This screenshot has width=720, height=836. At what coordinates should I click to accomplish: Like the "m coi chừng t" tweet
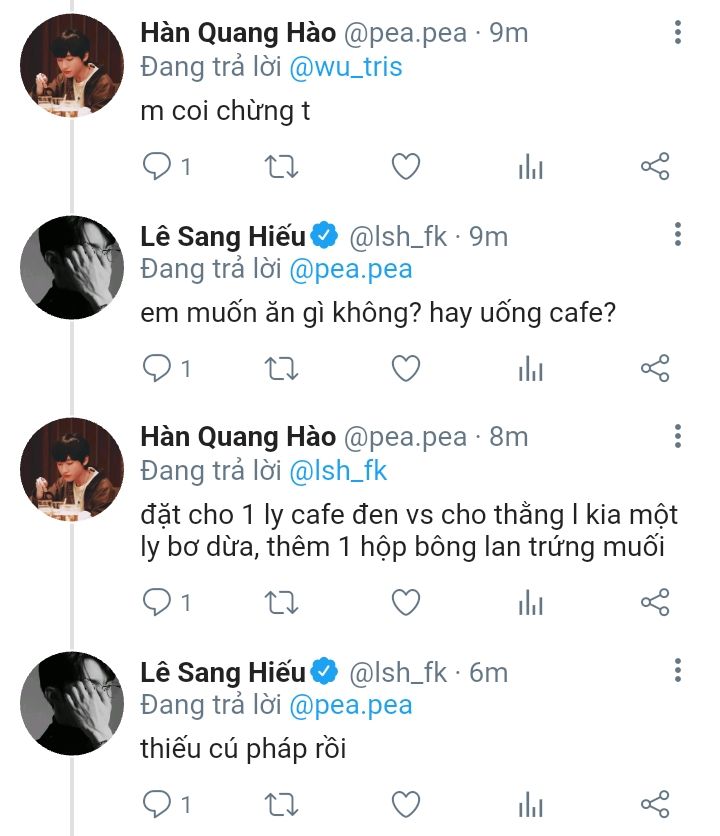pyautogui.click(x=405, y=166)
